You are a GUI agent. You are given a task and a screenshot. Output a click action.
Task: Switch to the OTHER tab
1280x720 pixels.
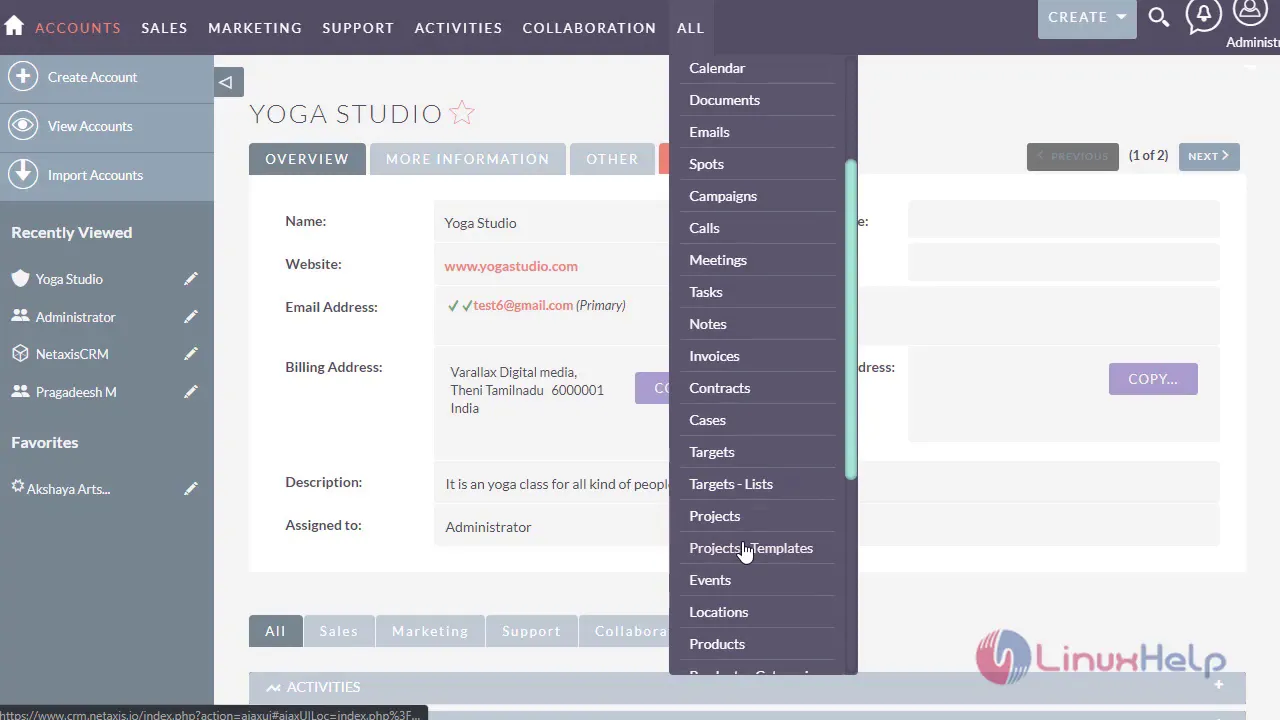tap(612, 159)
